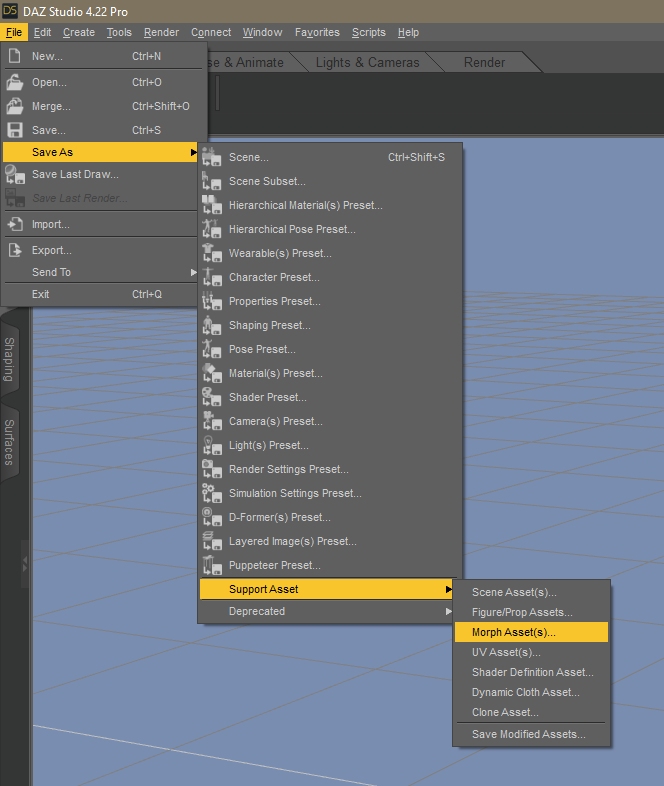Click the Shaping Preset icon

[x=211, y=325]
